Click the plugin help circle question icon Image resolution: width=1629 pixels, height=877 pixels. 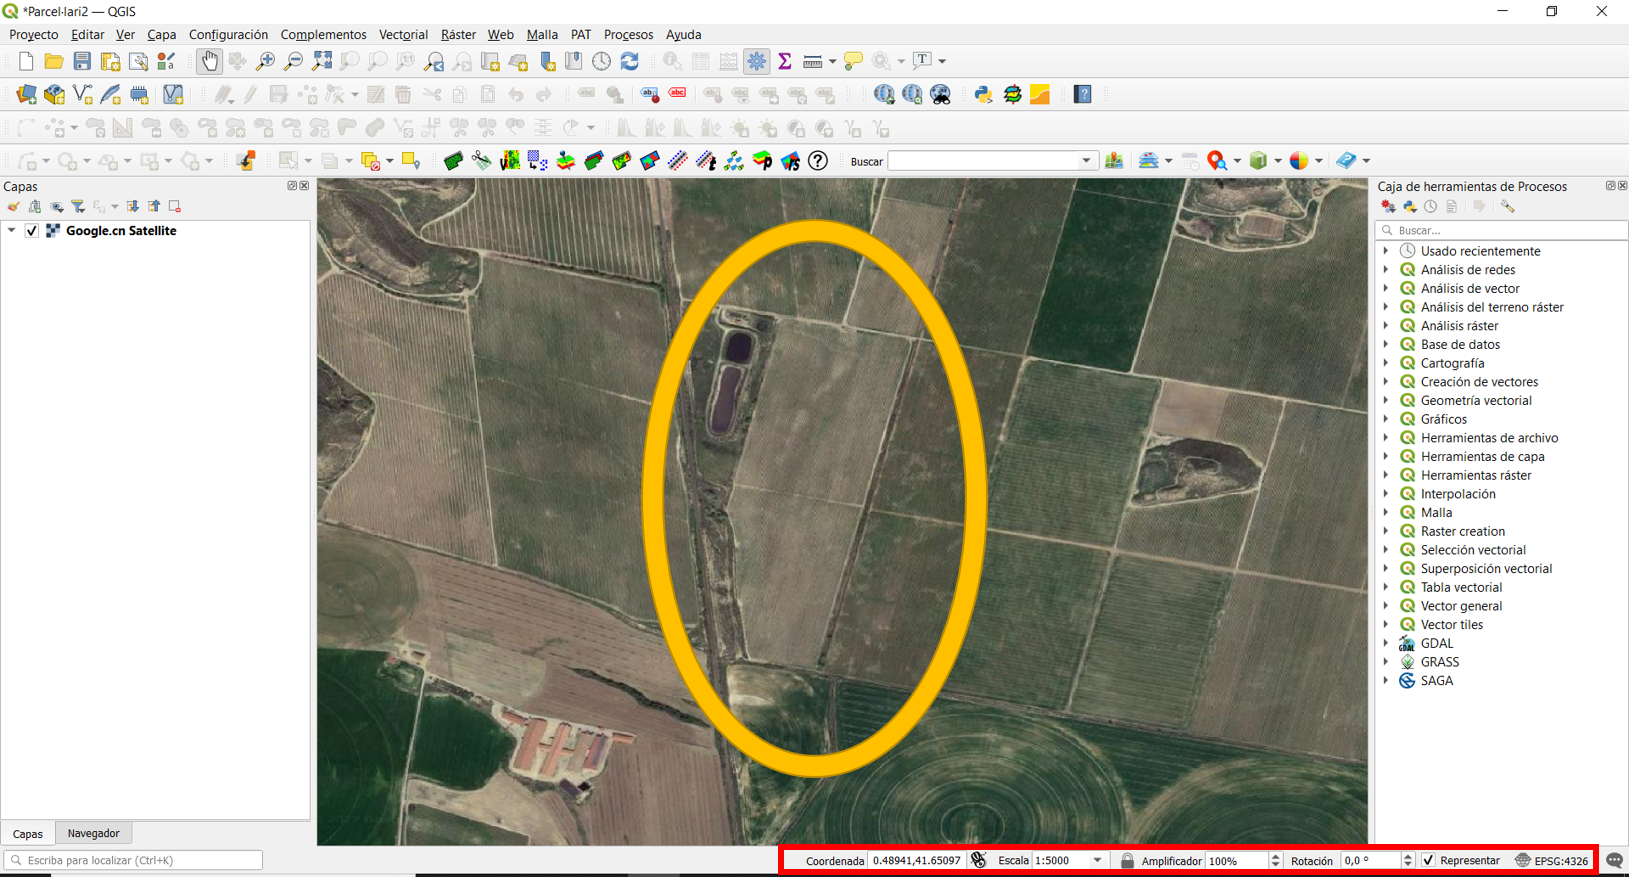(818, 161)
